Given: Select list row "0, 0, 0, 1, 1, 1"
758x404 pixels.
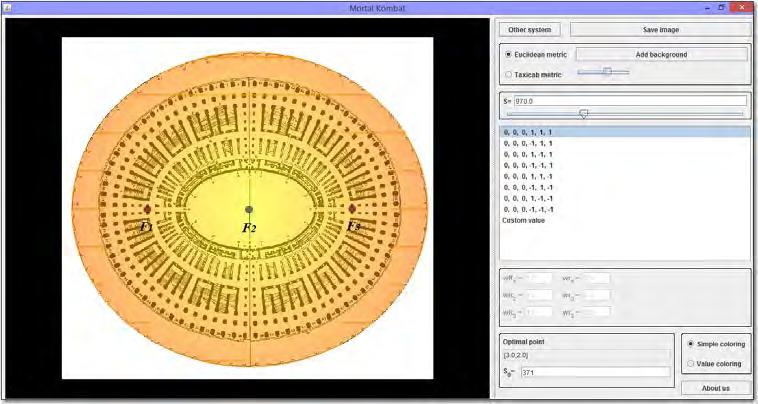Looking at the screenshot, I should point(625,132).
